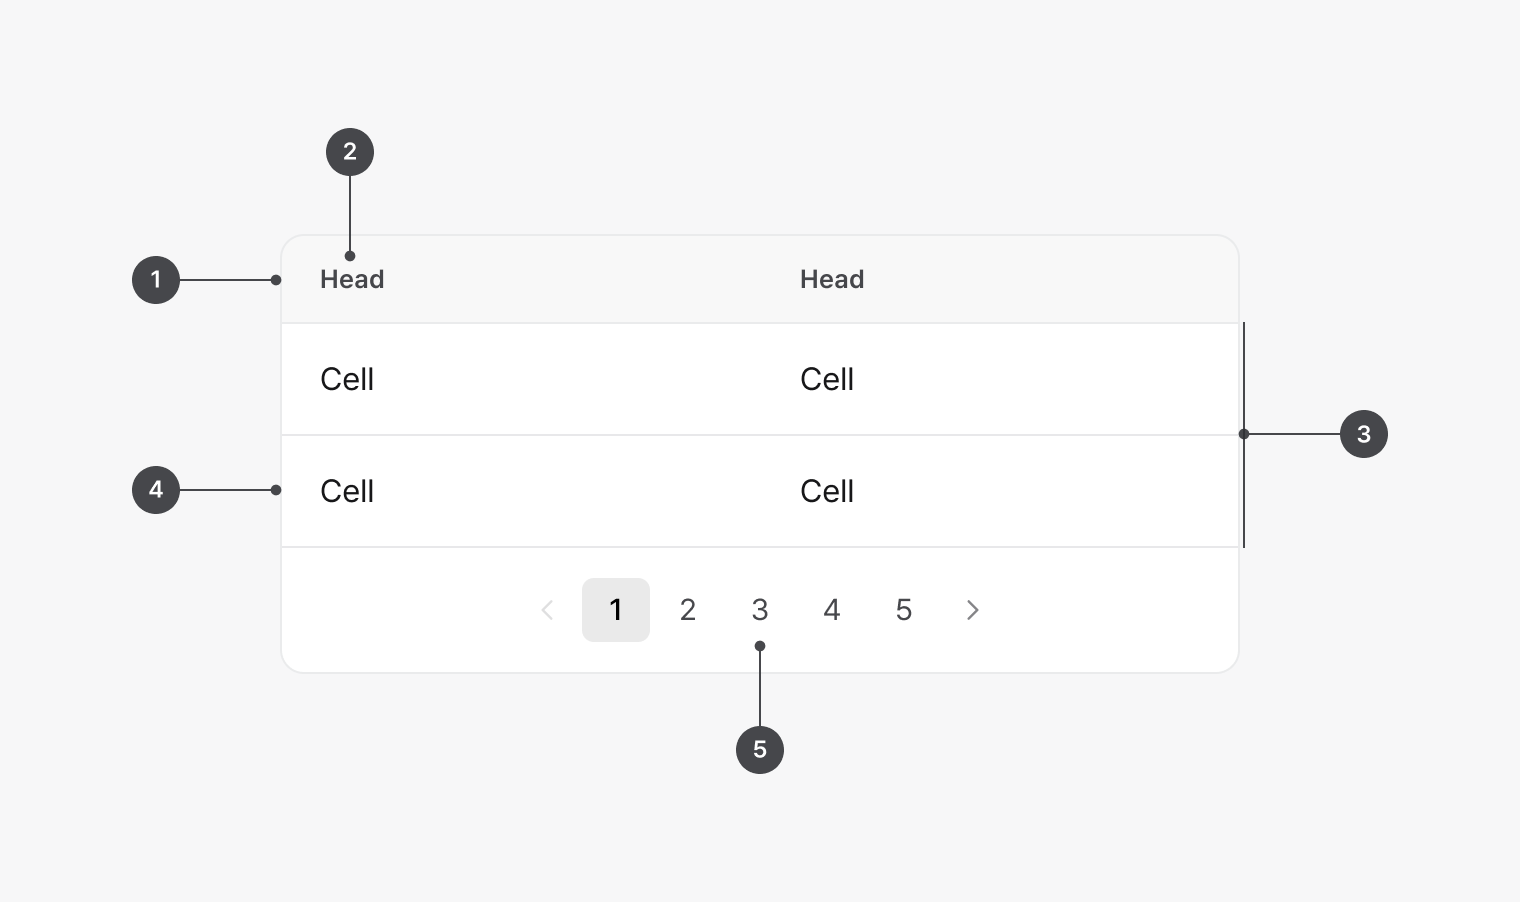Click annotation marker number 2
1520x902 pixels.
pos(350,152)
